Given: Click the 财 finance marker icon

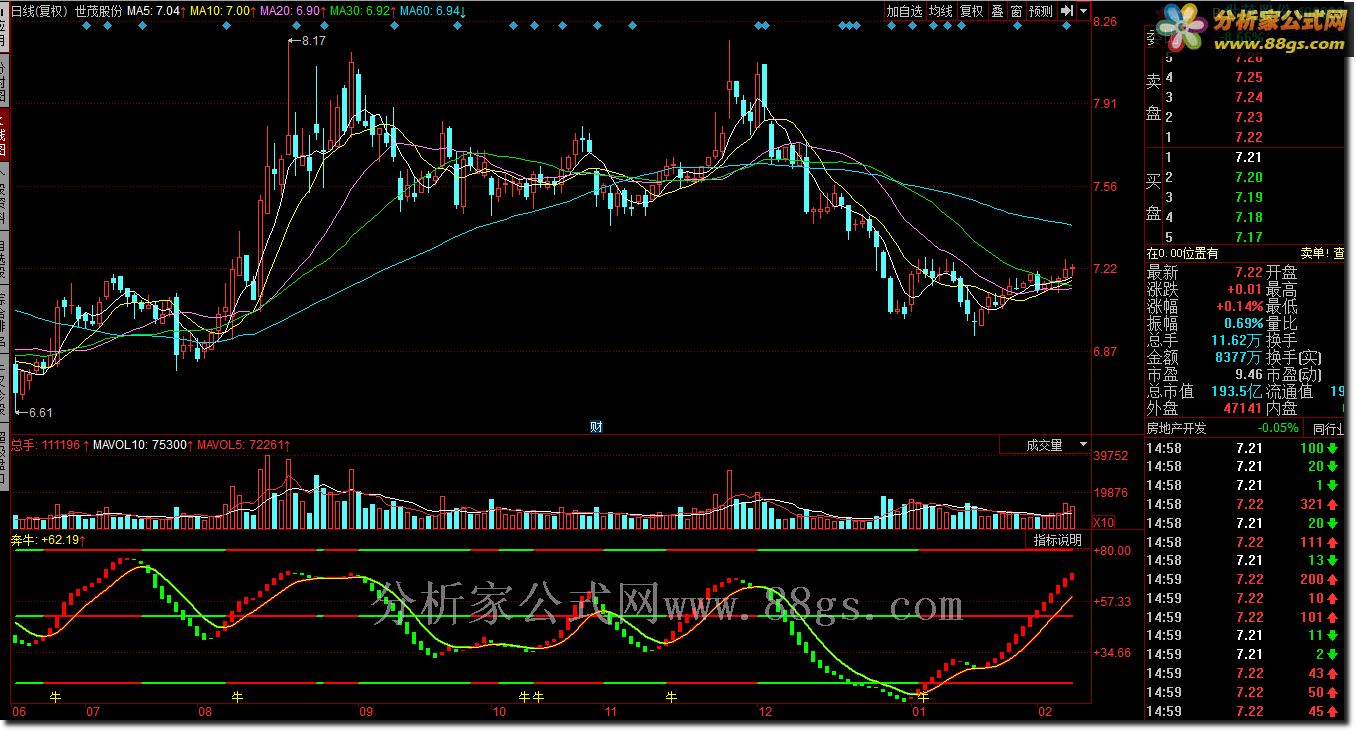Looking at the screenshot, I should click(596, 427).
